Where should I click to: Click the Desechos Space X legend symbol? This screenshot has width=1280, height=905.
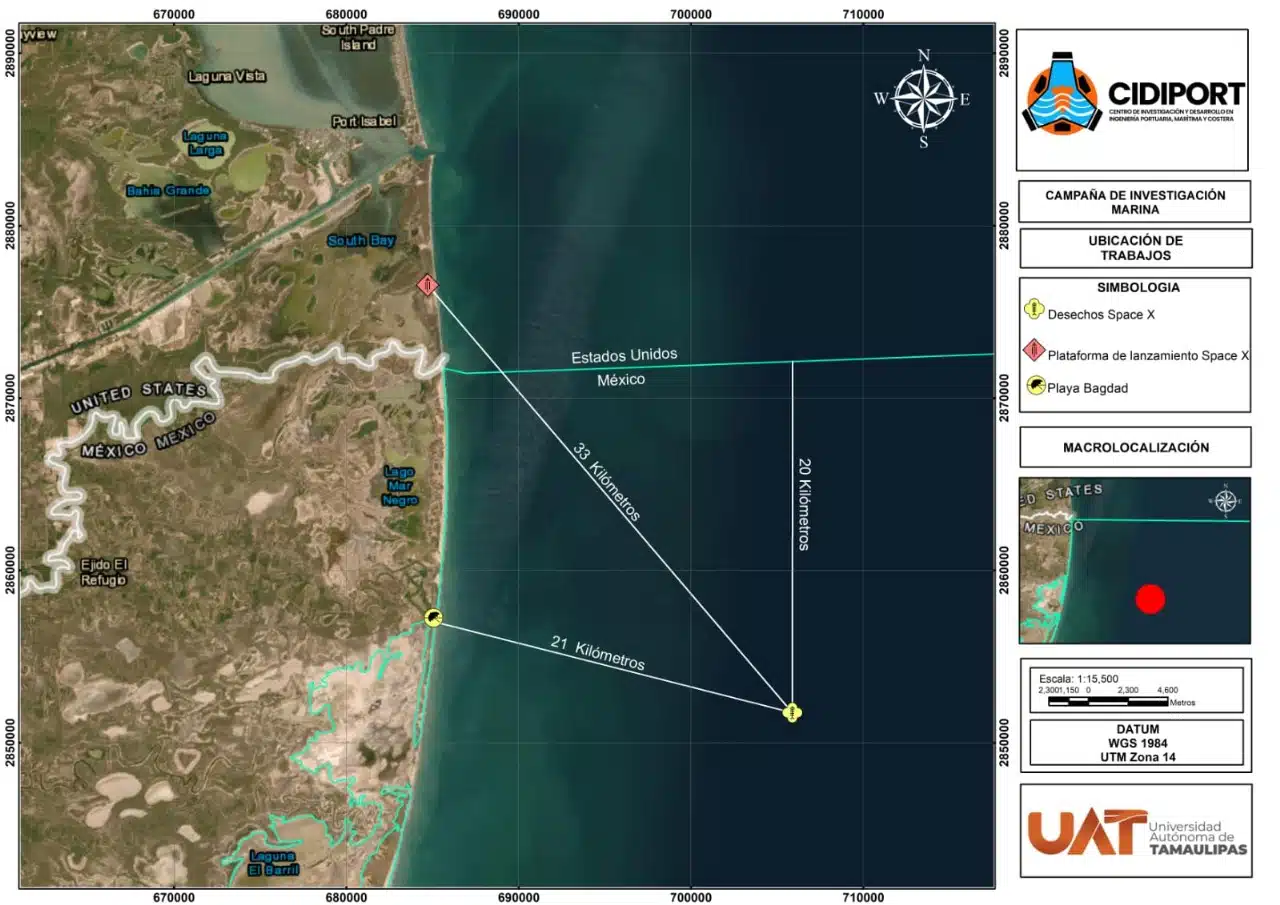tap(1036, 313)
